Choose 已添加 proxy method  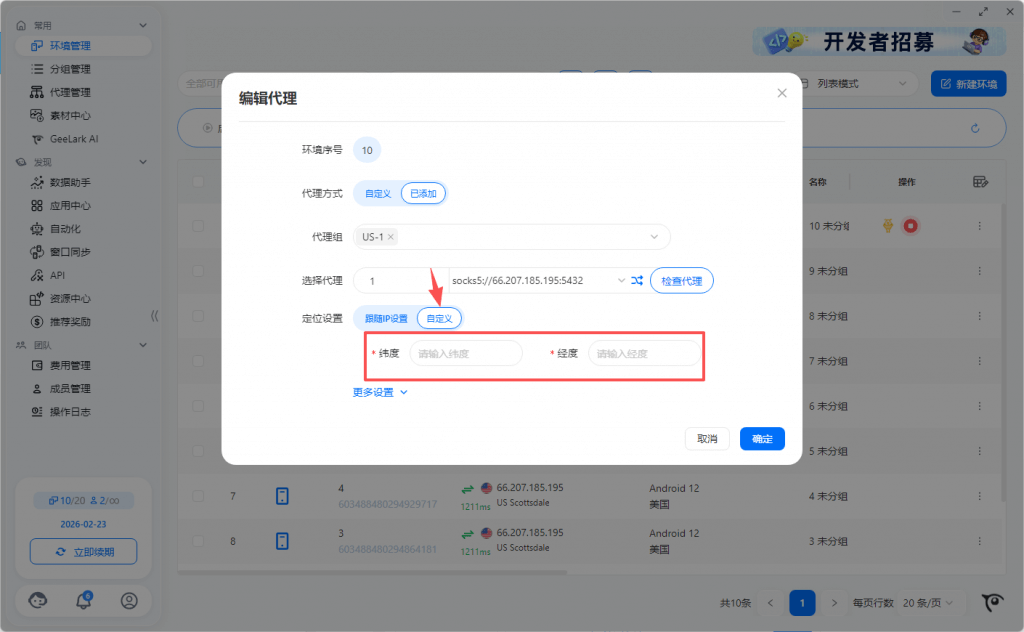tap(423, 193)
